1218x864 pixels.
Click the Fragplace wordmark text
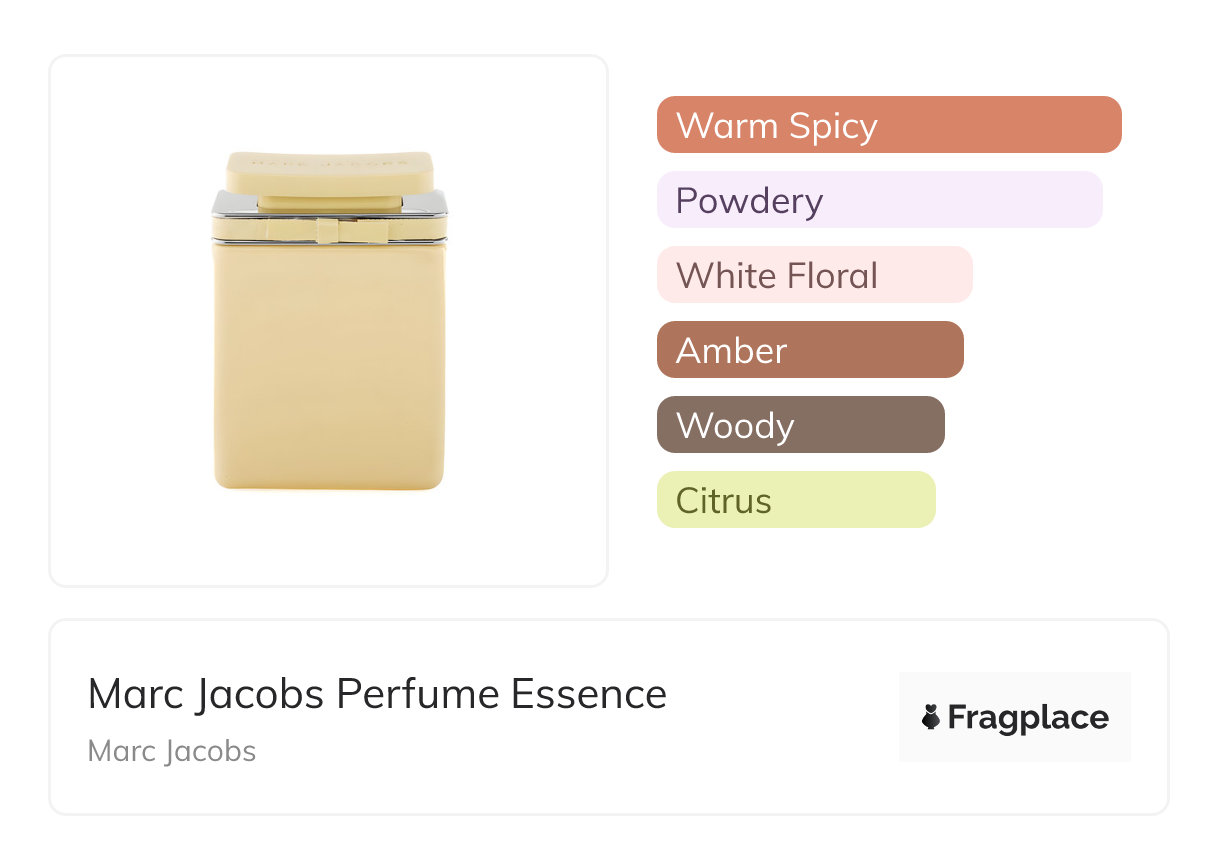(x=1028, y=718)
